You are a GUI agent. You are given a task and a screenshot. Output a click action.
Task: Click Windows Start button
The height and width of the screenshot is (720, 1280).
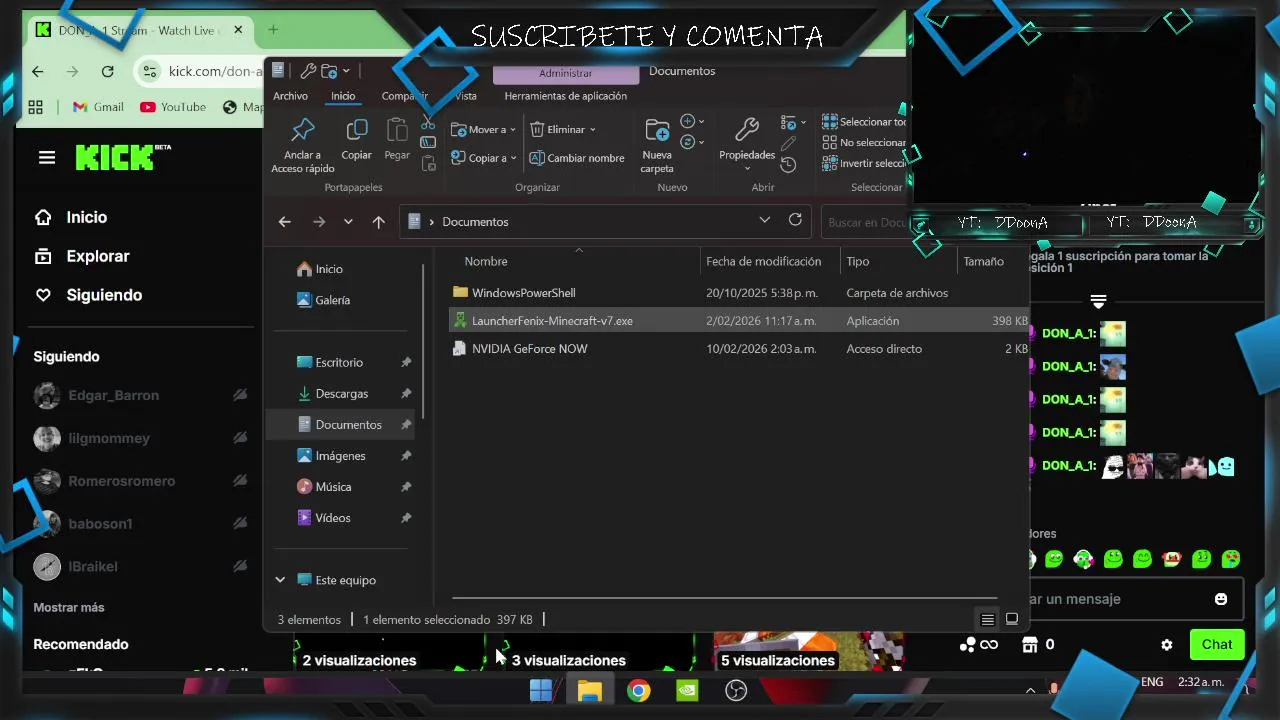coord(541,691)
